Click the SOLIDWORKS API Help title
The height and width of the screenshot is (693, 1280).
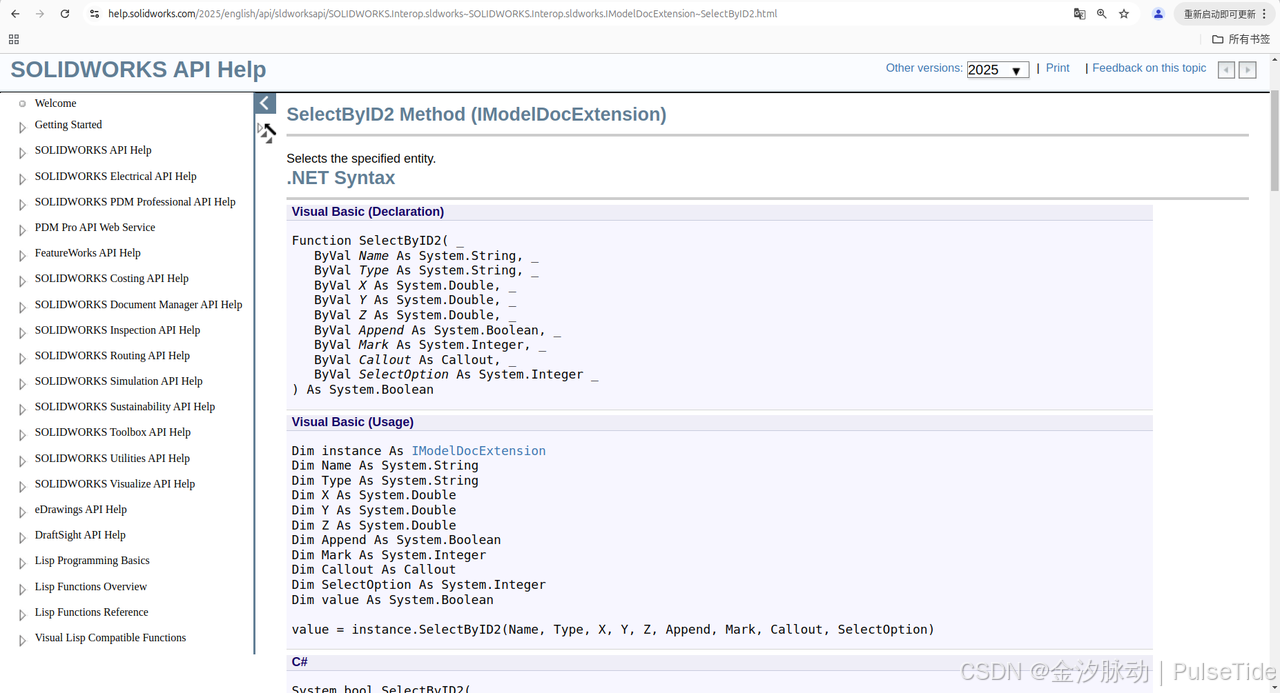[138, 70]
